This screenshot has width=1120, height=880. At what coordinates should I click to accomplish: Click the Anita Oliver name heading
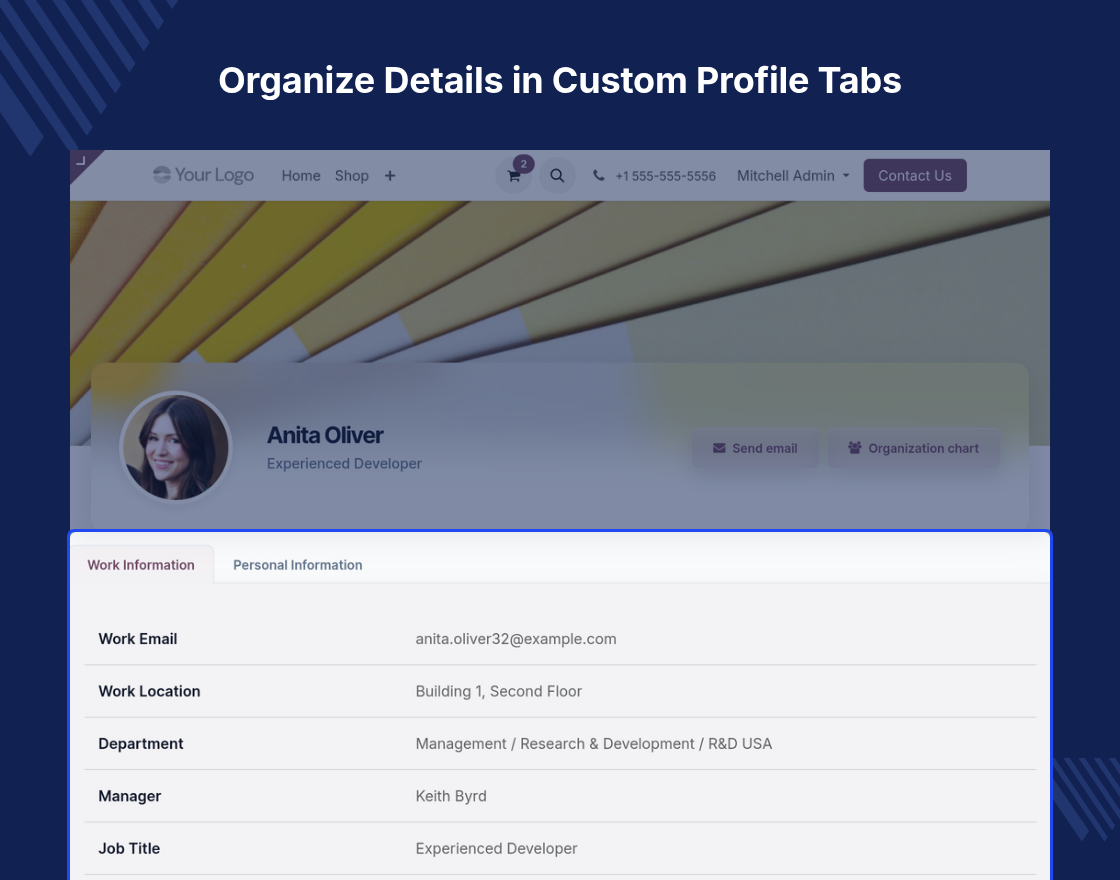pos(325,435)
